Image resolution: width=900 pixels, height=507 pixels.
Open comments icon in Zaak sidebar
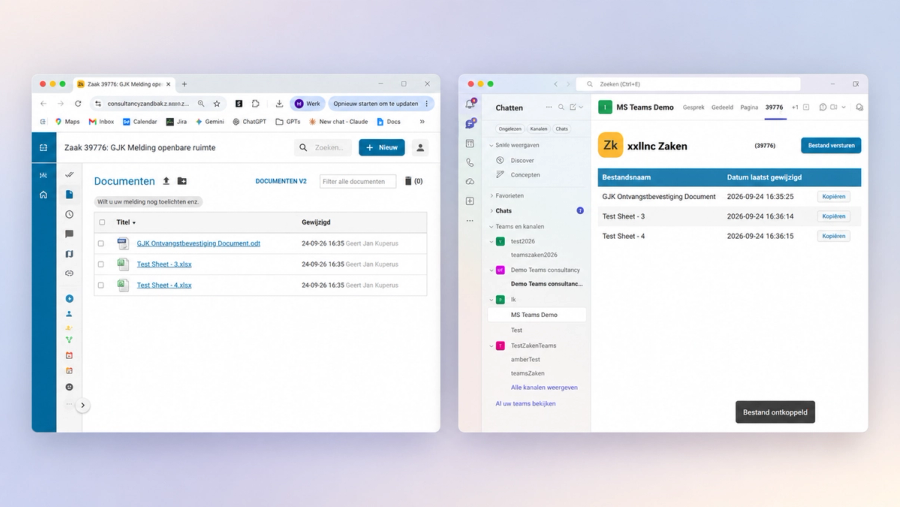tap(69, 234)
